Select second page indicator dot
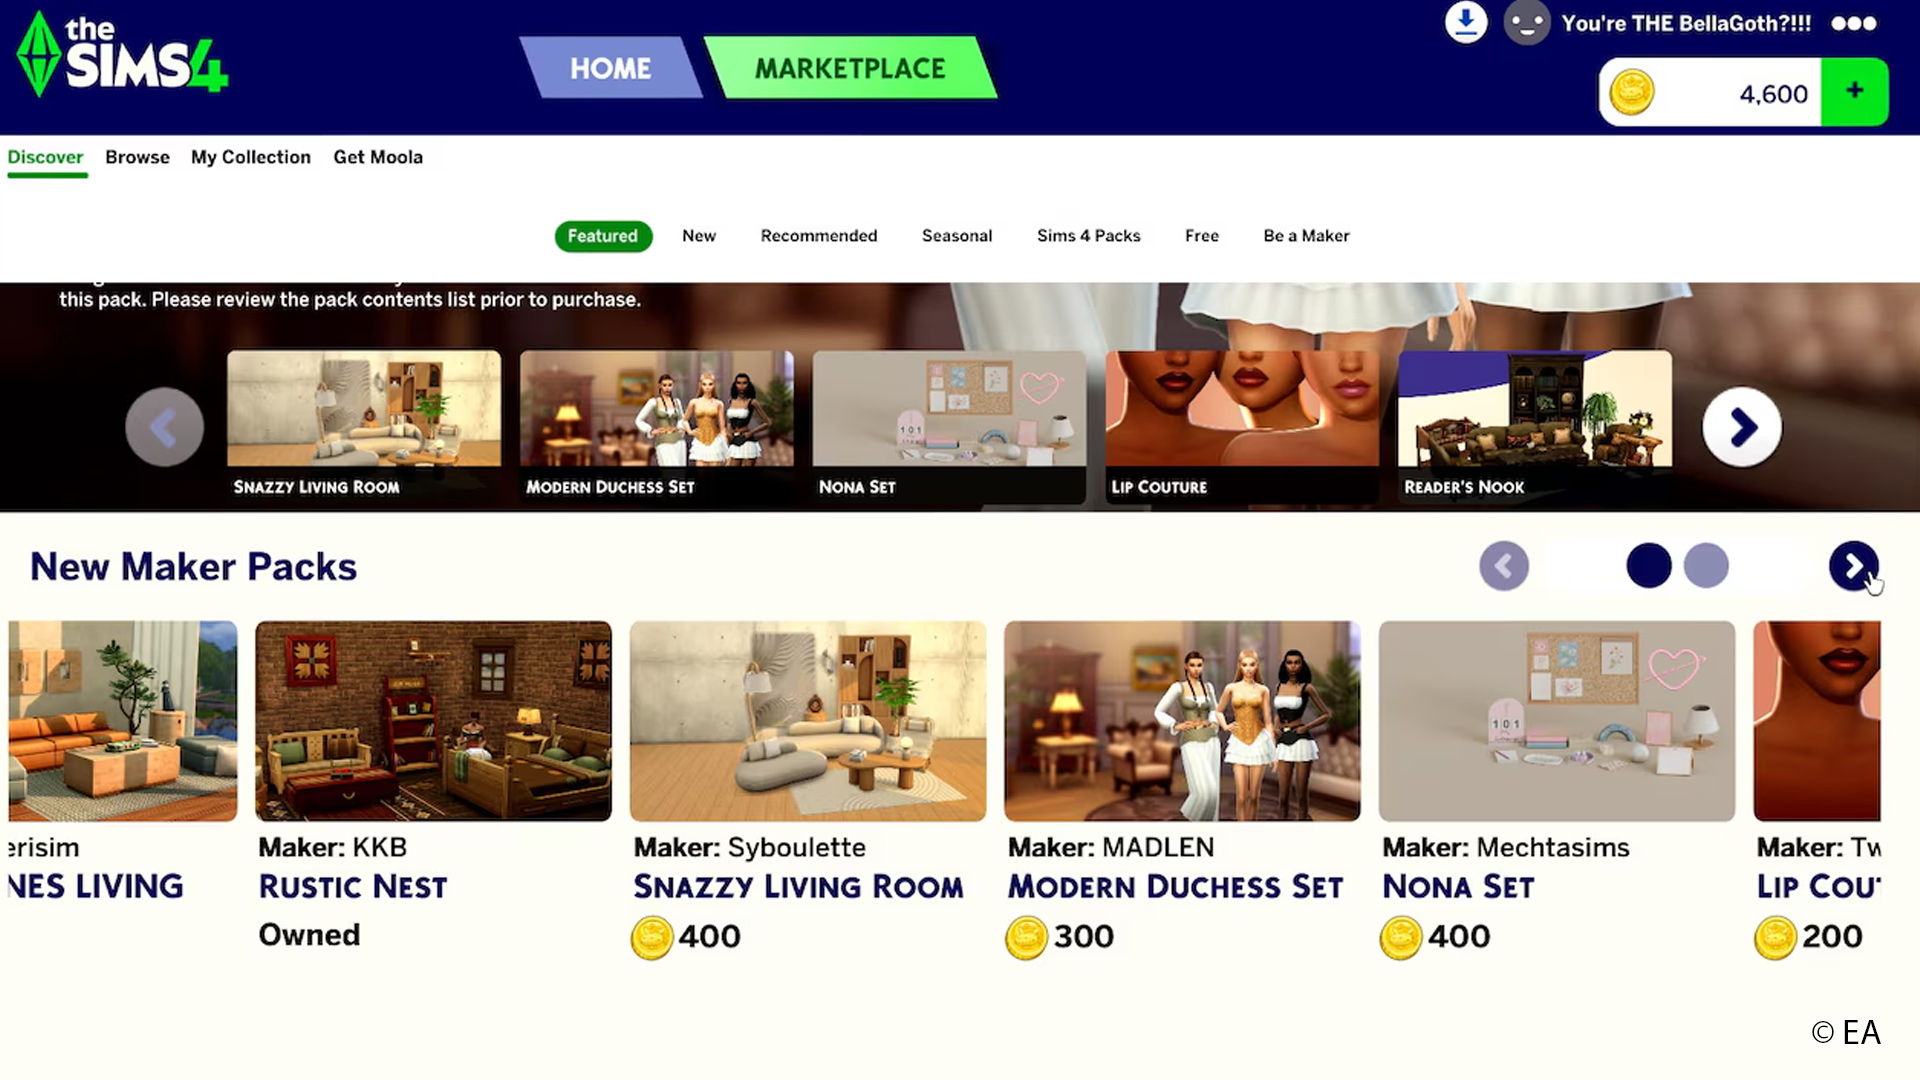1920x1080 pixels. (1706, 566)
